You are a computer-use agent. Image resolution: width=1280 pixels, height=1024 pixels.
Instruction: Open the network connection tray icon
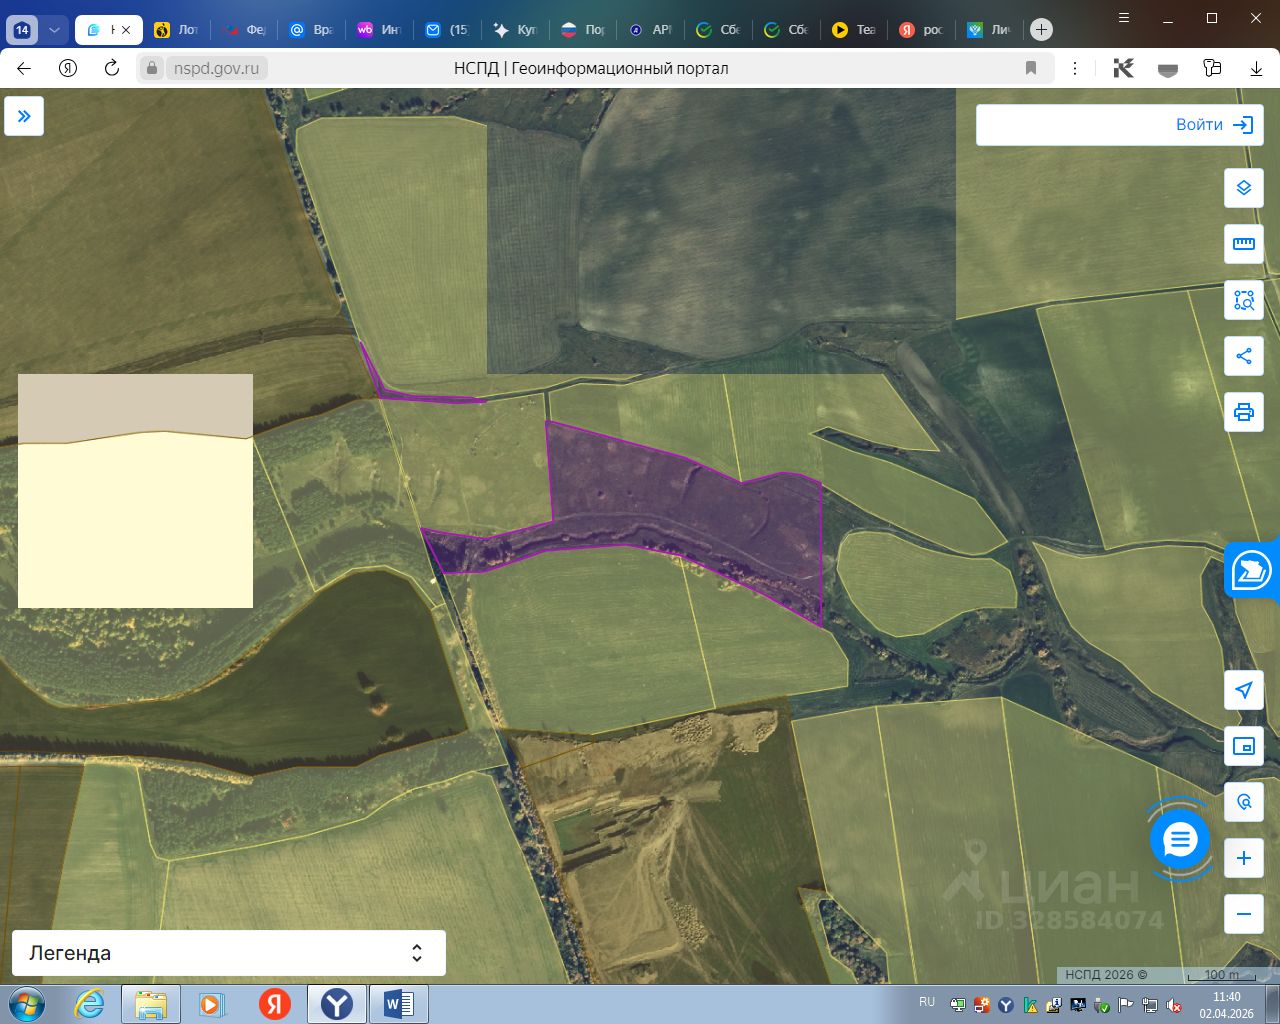[x=1150, y=1005]
